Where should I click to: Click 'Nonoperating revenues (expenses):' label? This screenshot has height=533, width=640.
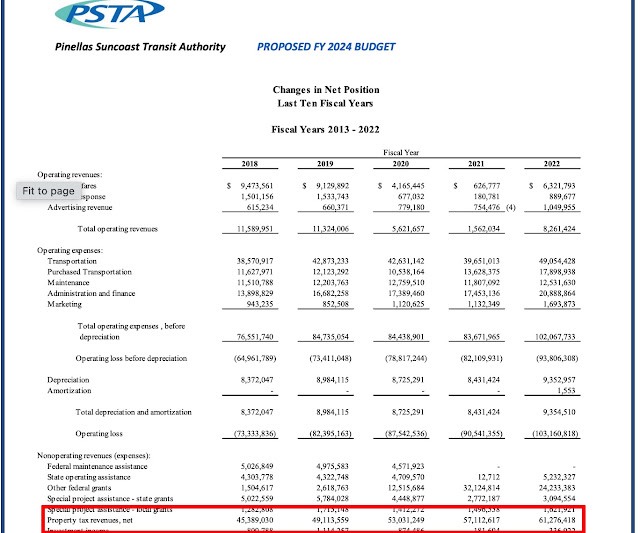(93, 455)
